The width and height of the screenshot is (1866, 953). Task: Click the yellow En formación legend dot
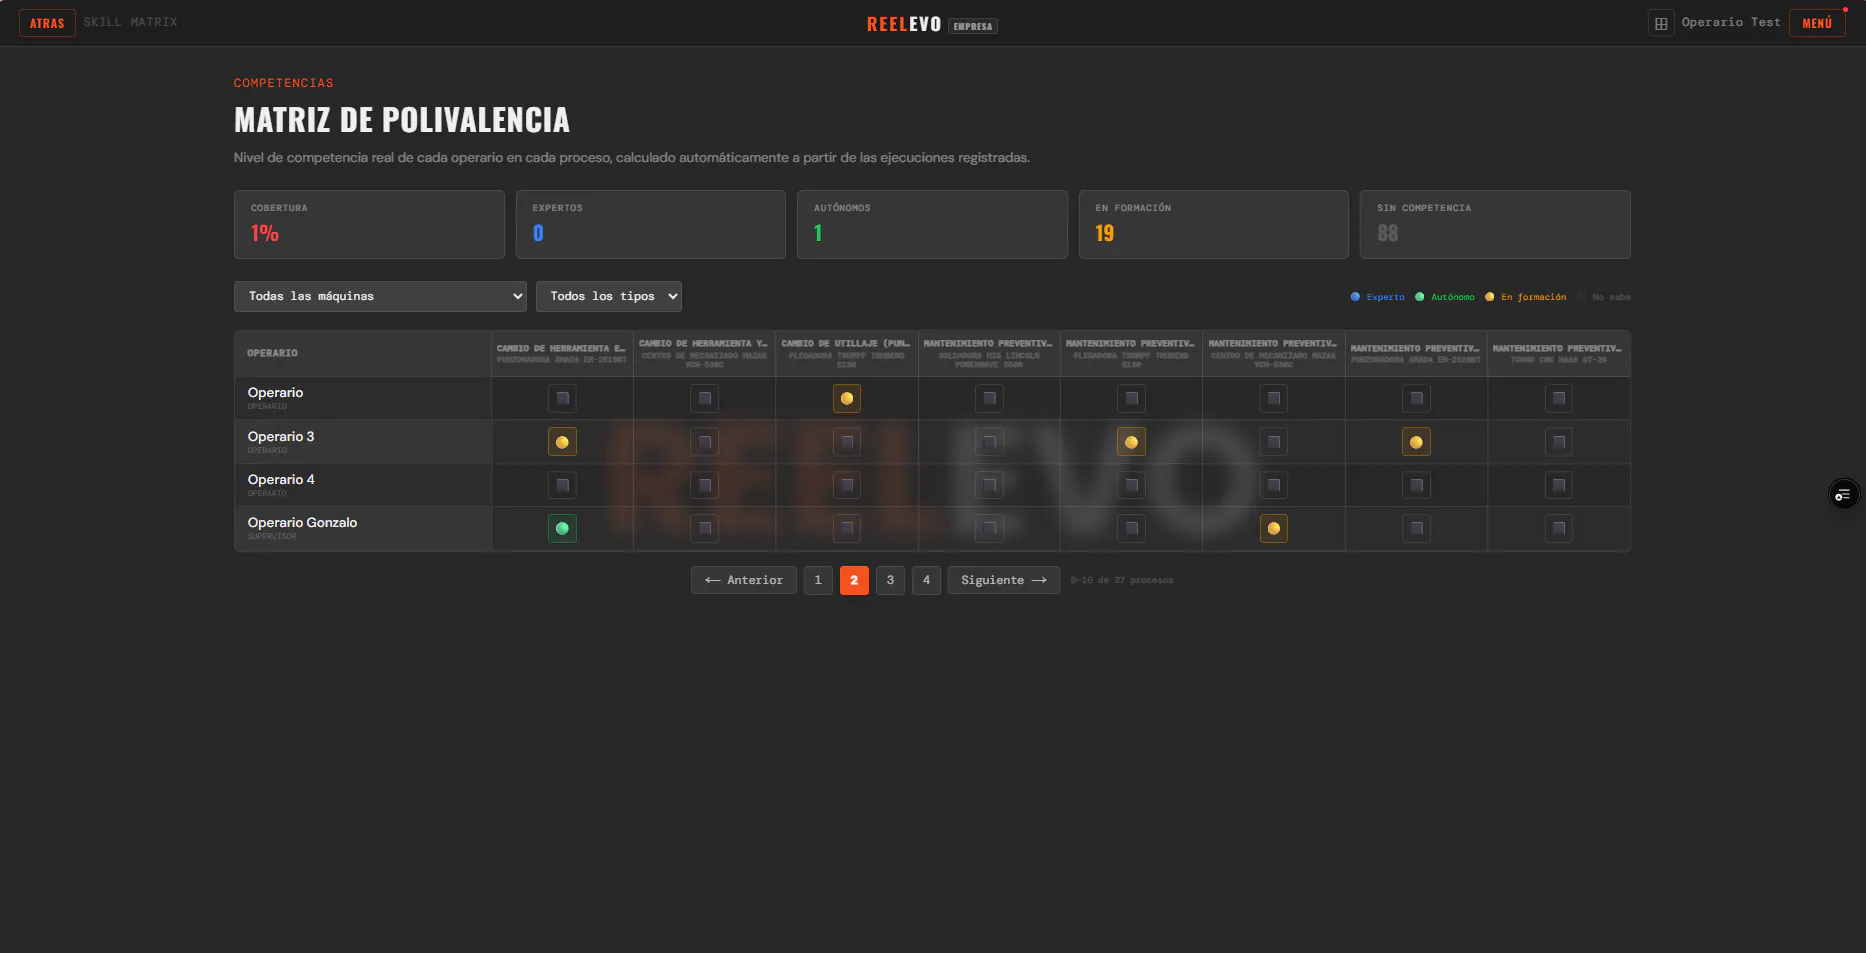[1489, 297]
